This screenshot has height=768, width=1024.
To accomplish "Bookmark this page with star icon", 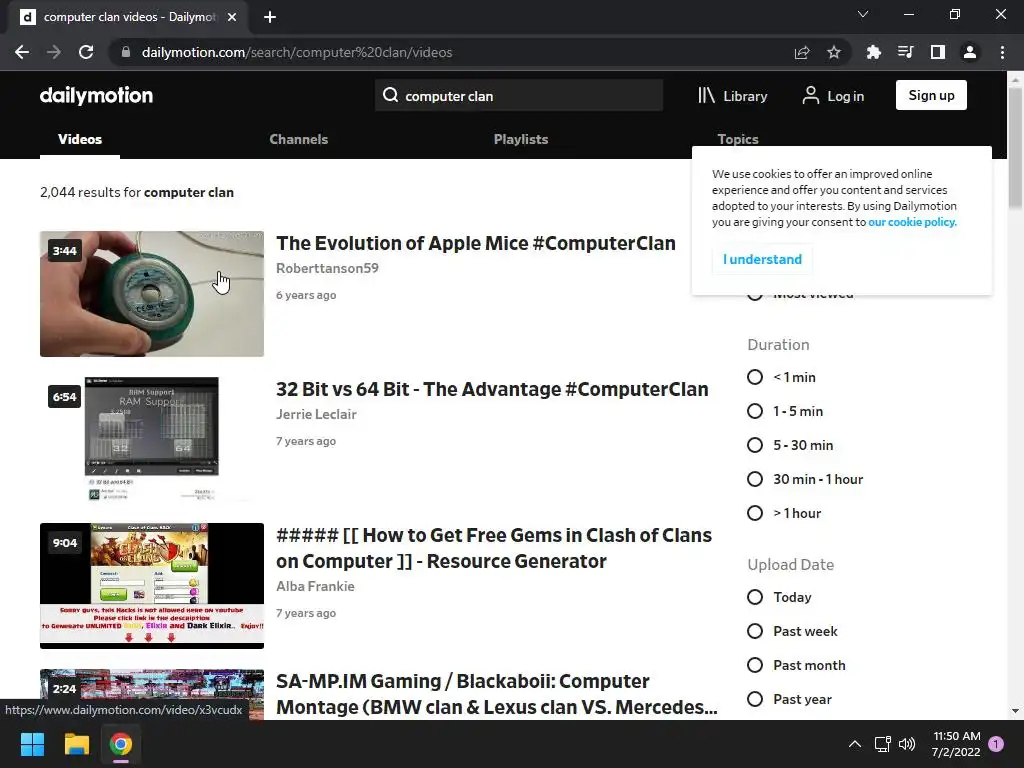I will tap(834, 52).
